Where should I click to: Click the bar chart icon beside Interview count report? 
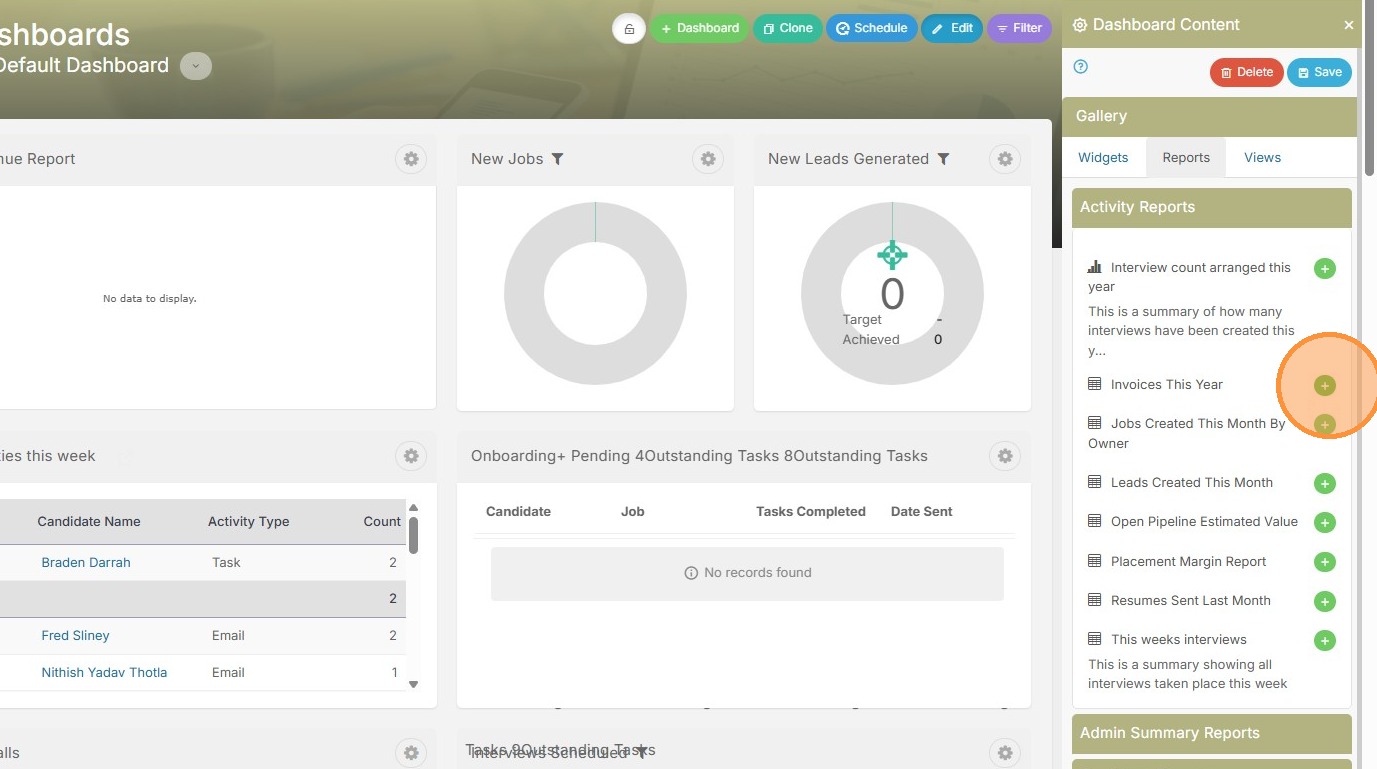click(x=1094, y=267)
